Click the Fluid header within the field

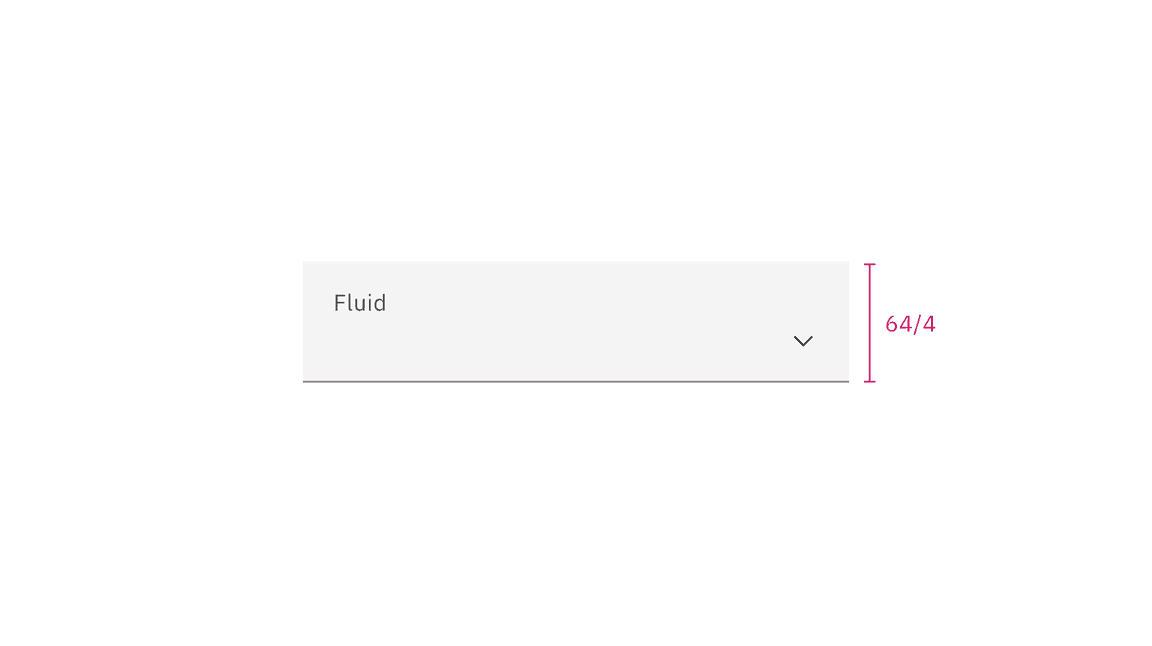(360, 303)
